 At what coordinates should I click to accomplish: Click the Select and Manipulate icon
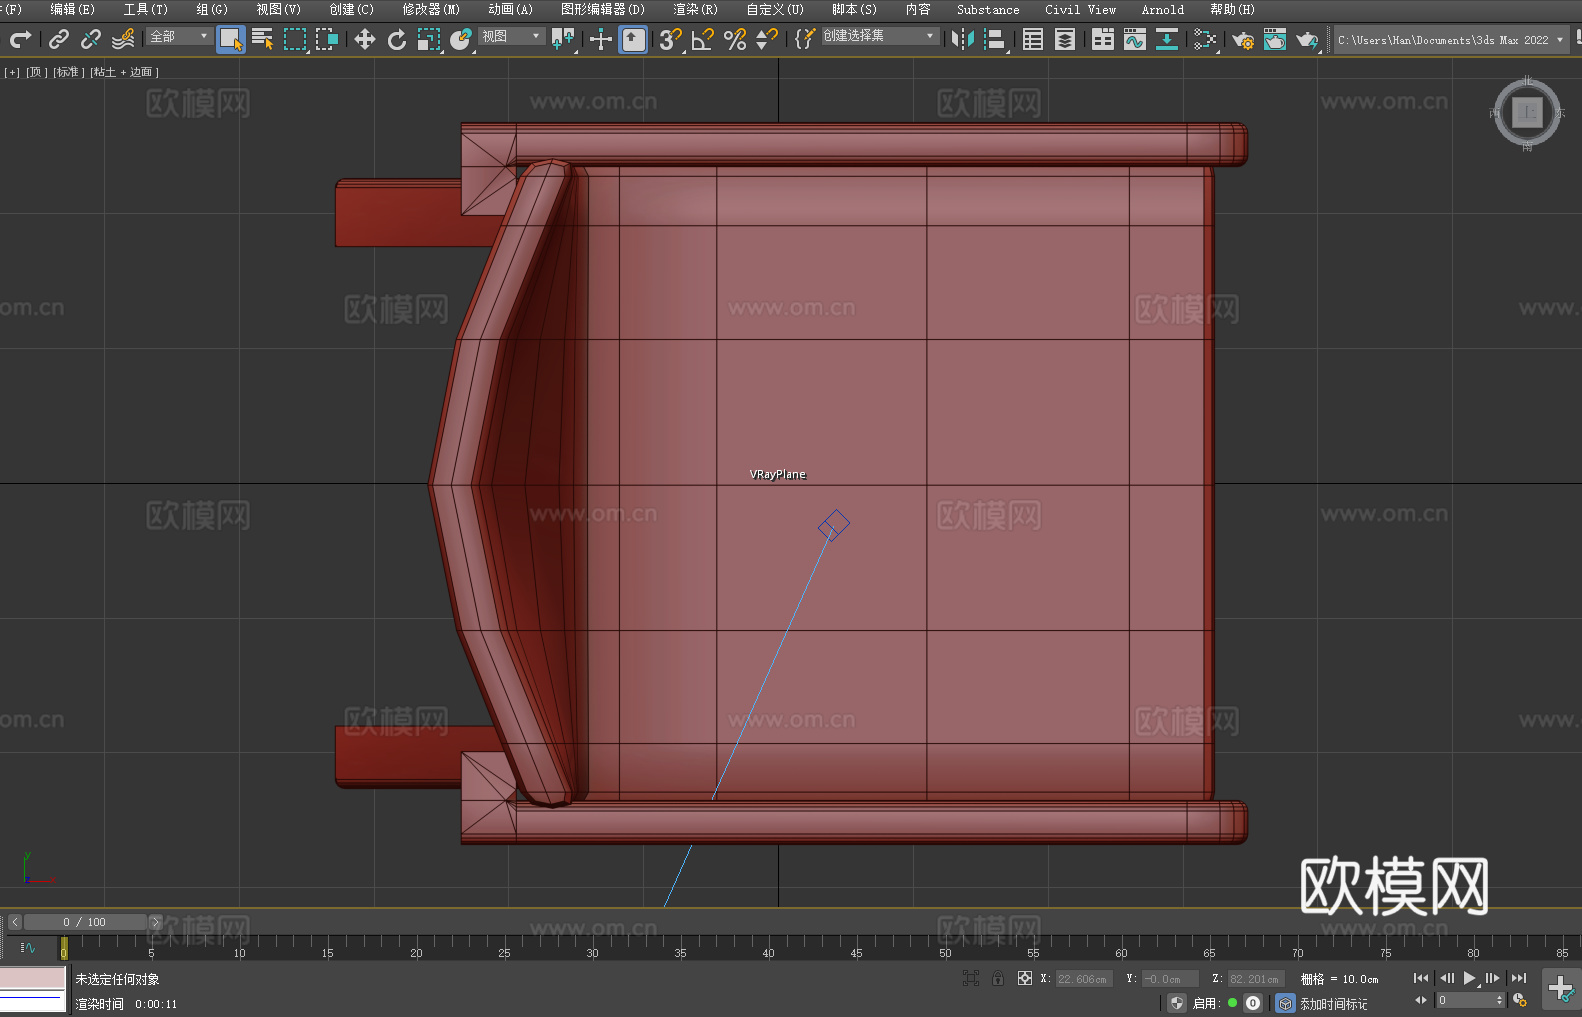(601, 39)
